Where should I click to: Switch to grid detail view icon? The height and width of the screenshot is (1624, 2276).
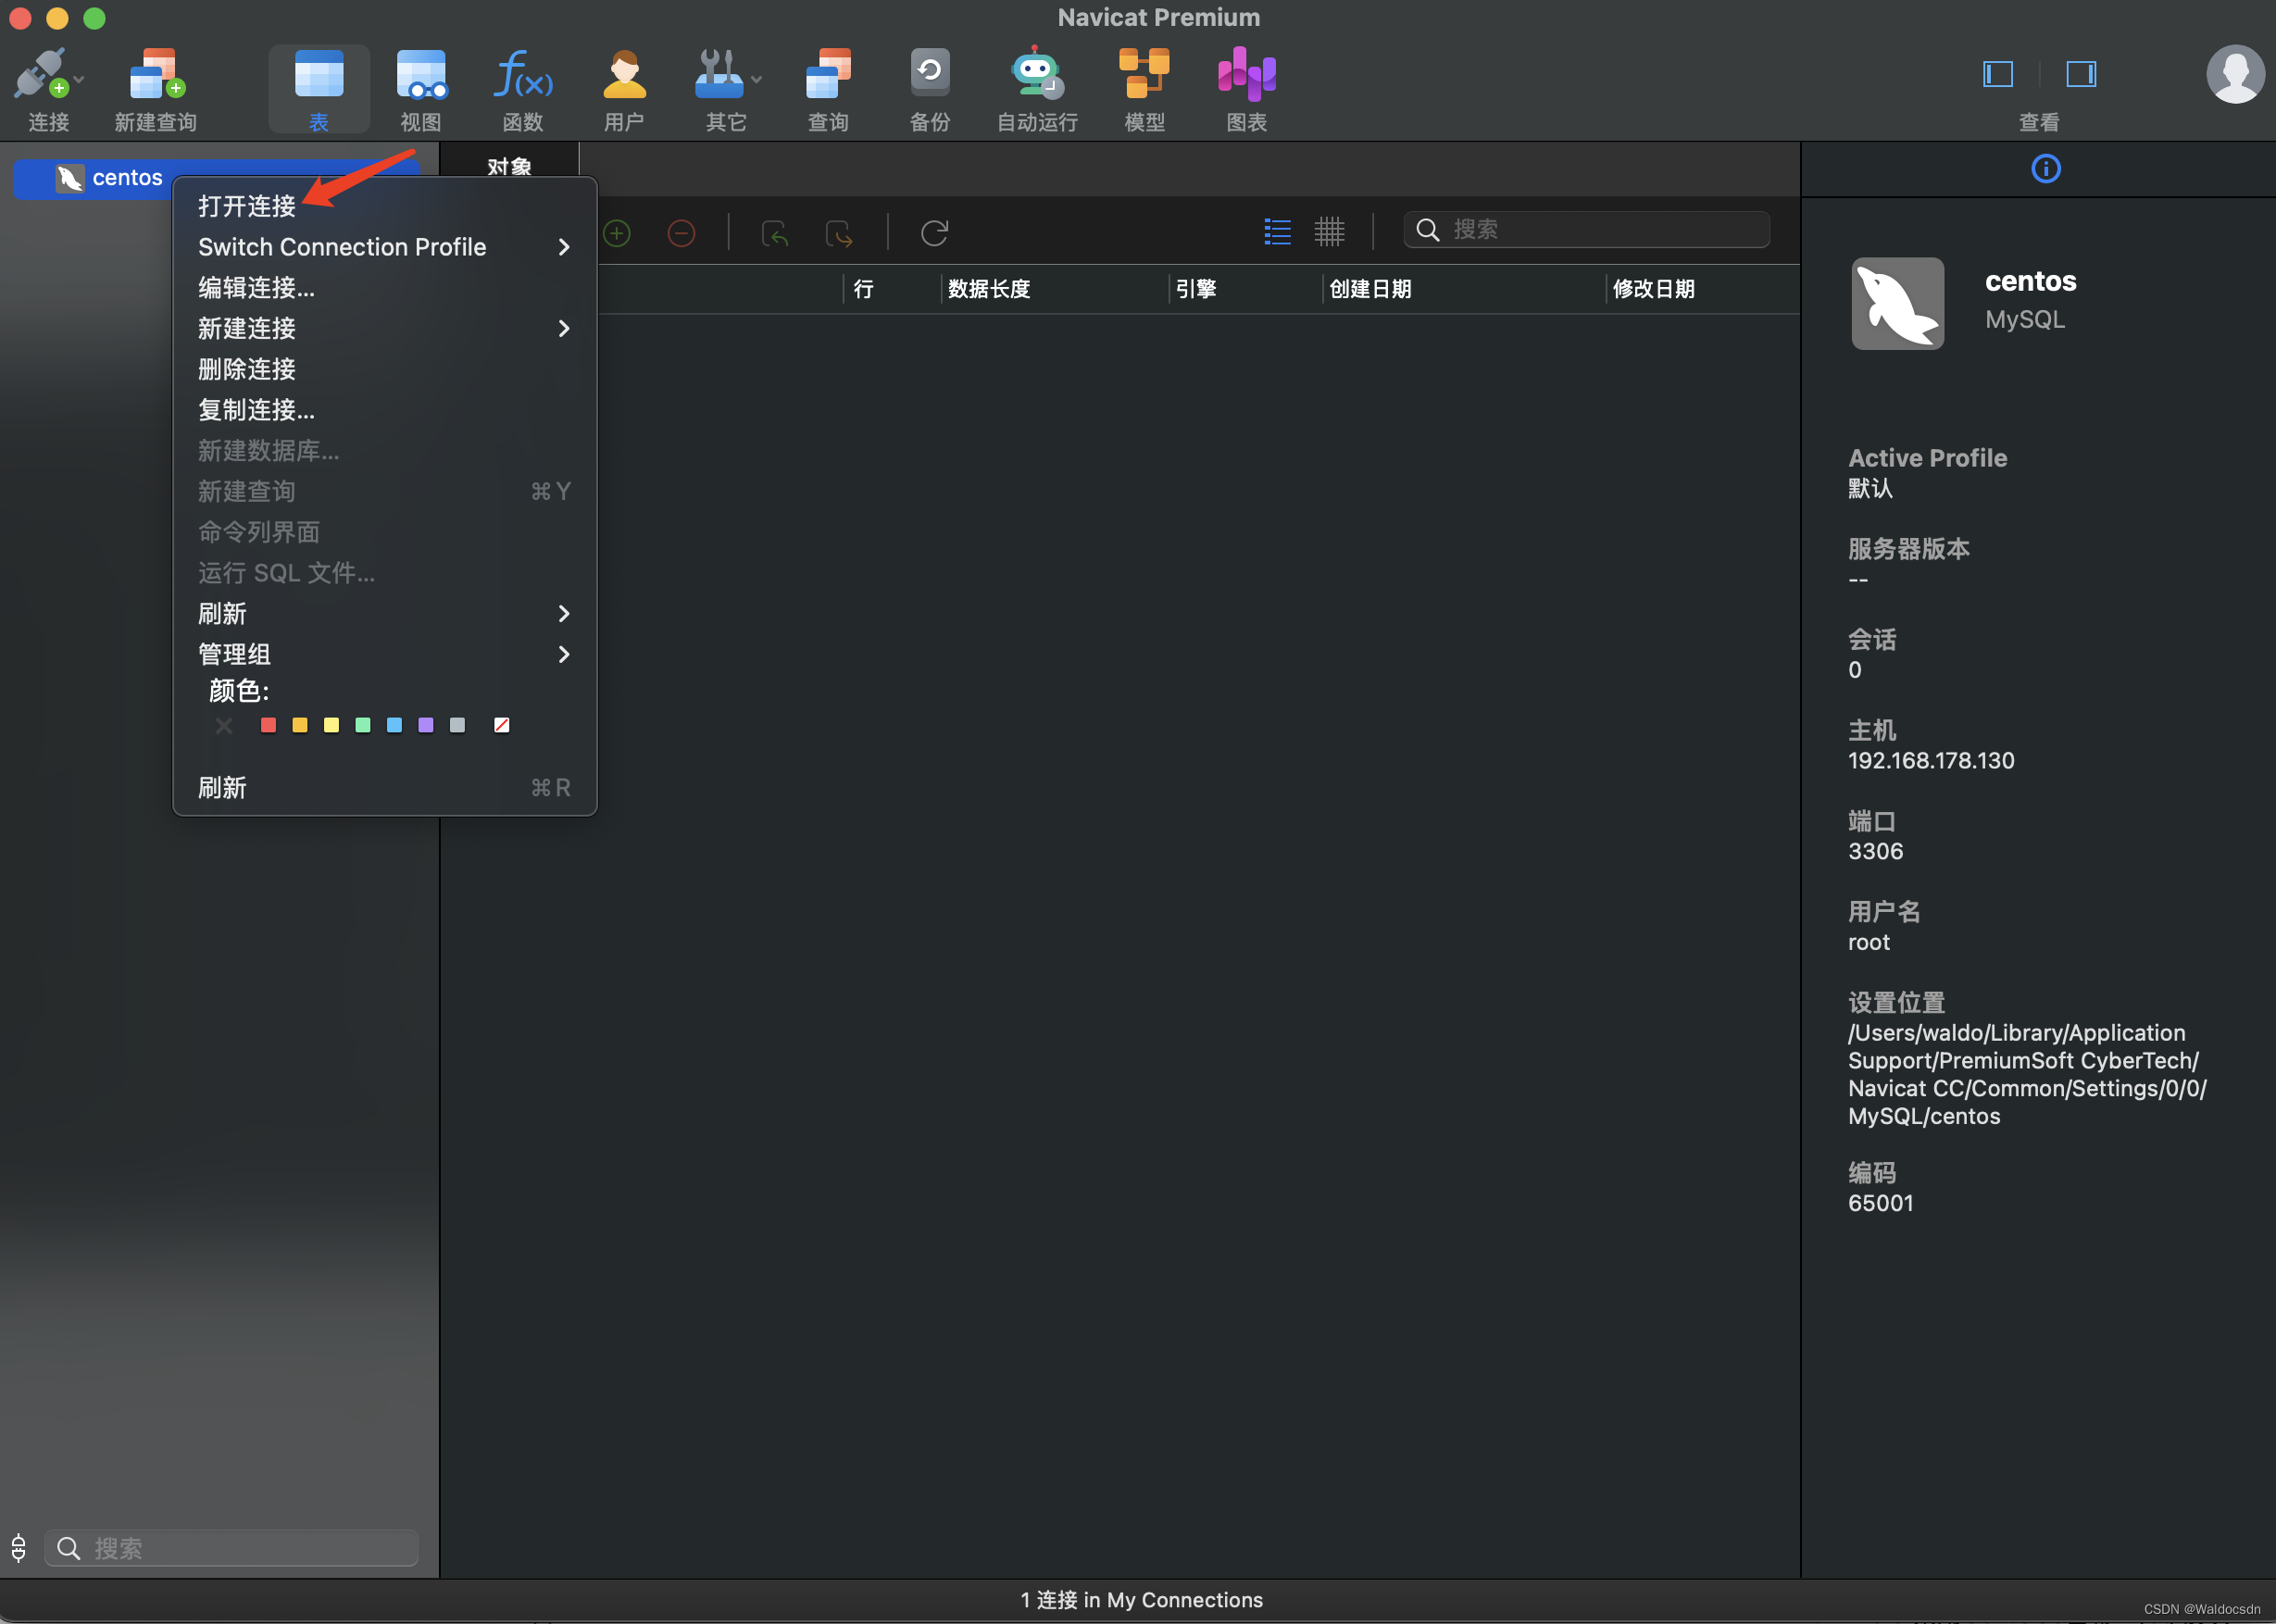[1329, 232]
